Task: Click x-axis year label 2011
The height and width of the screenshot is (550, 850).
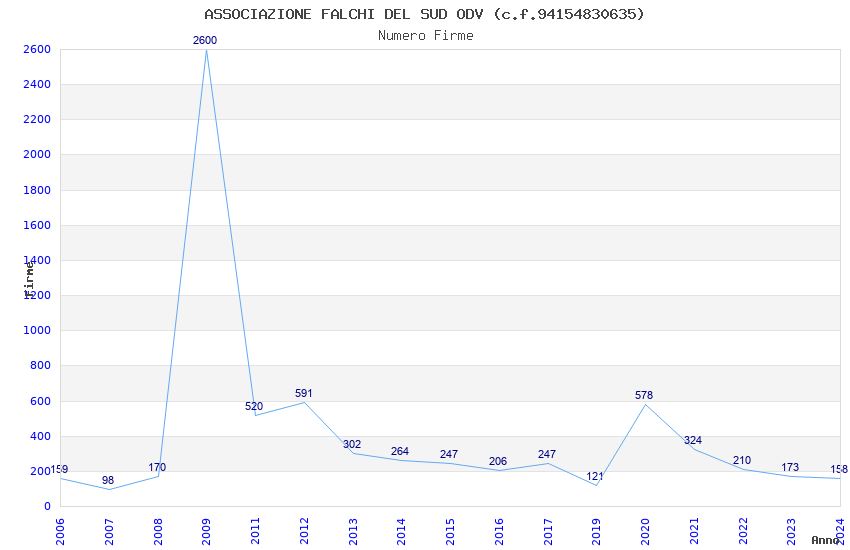Action: (x=255, y=532)
